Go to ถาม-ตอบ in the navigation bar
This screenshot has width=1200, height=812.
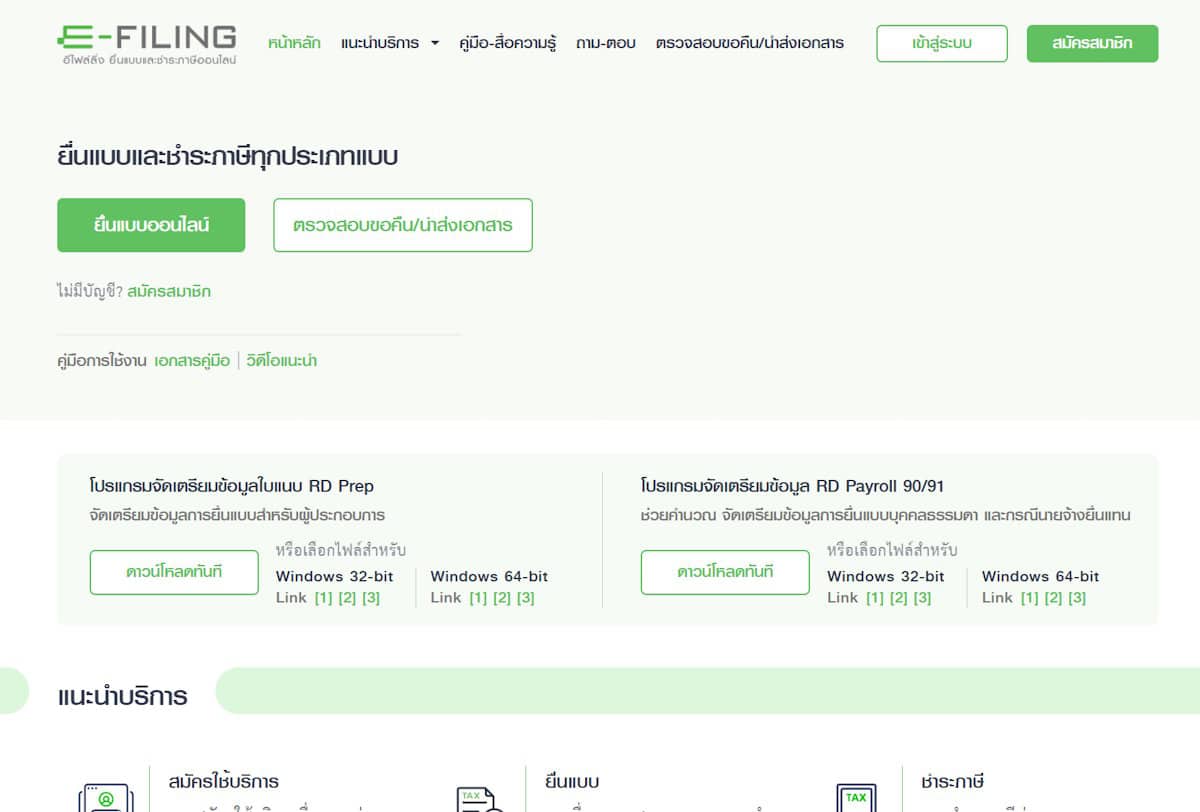coord(605,43)
